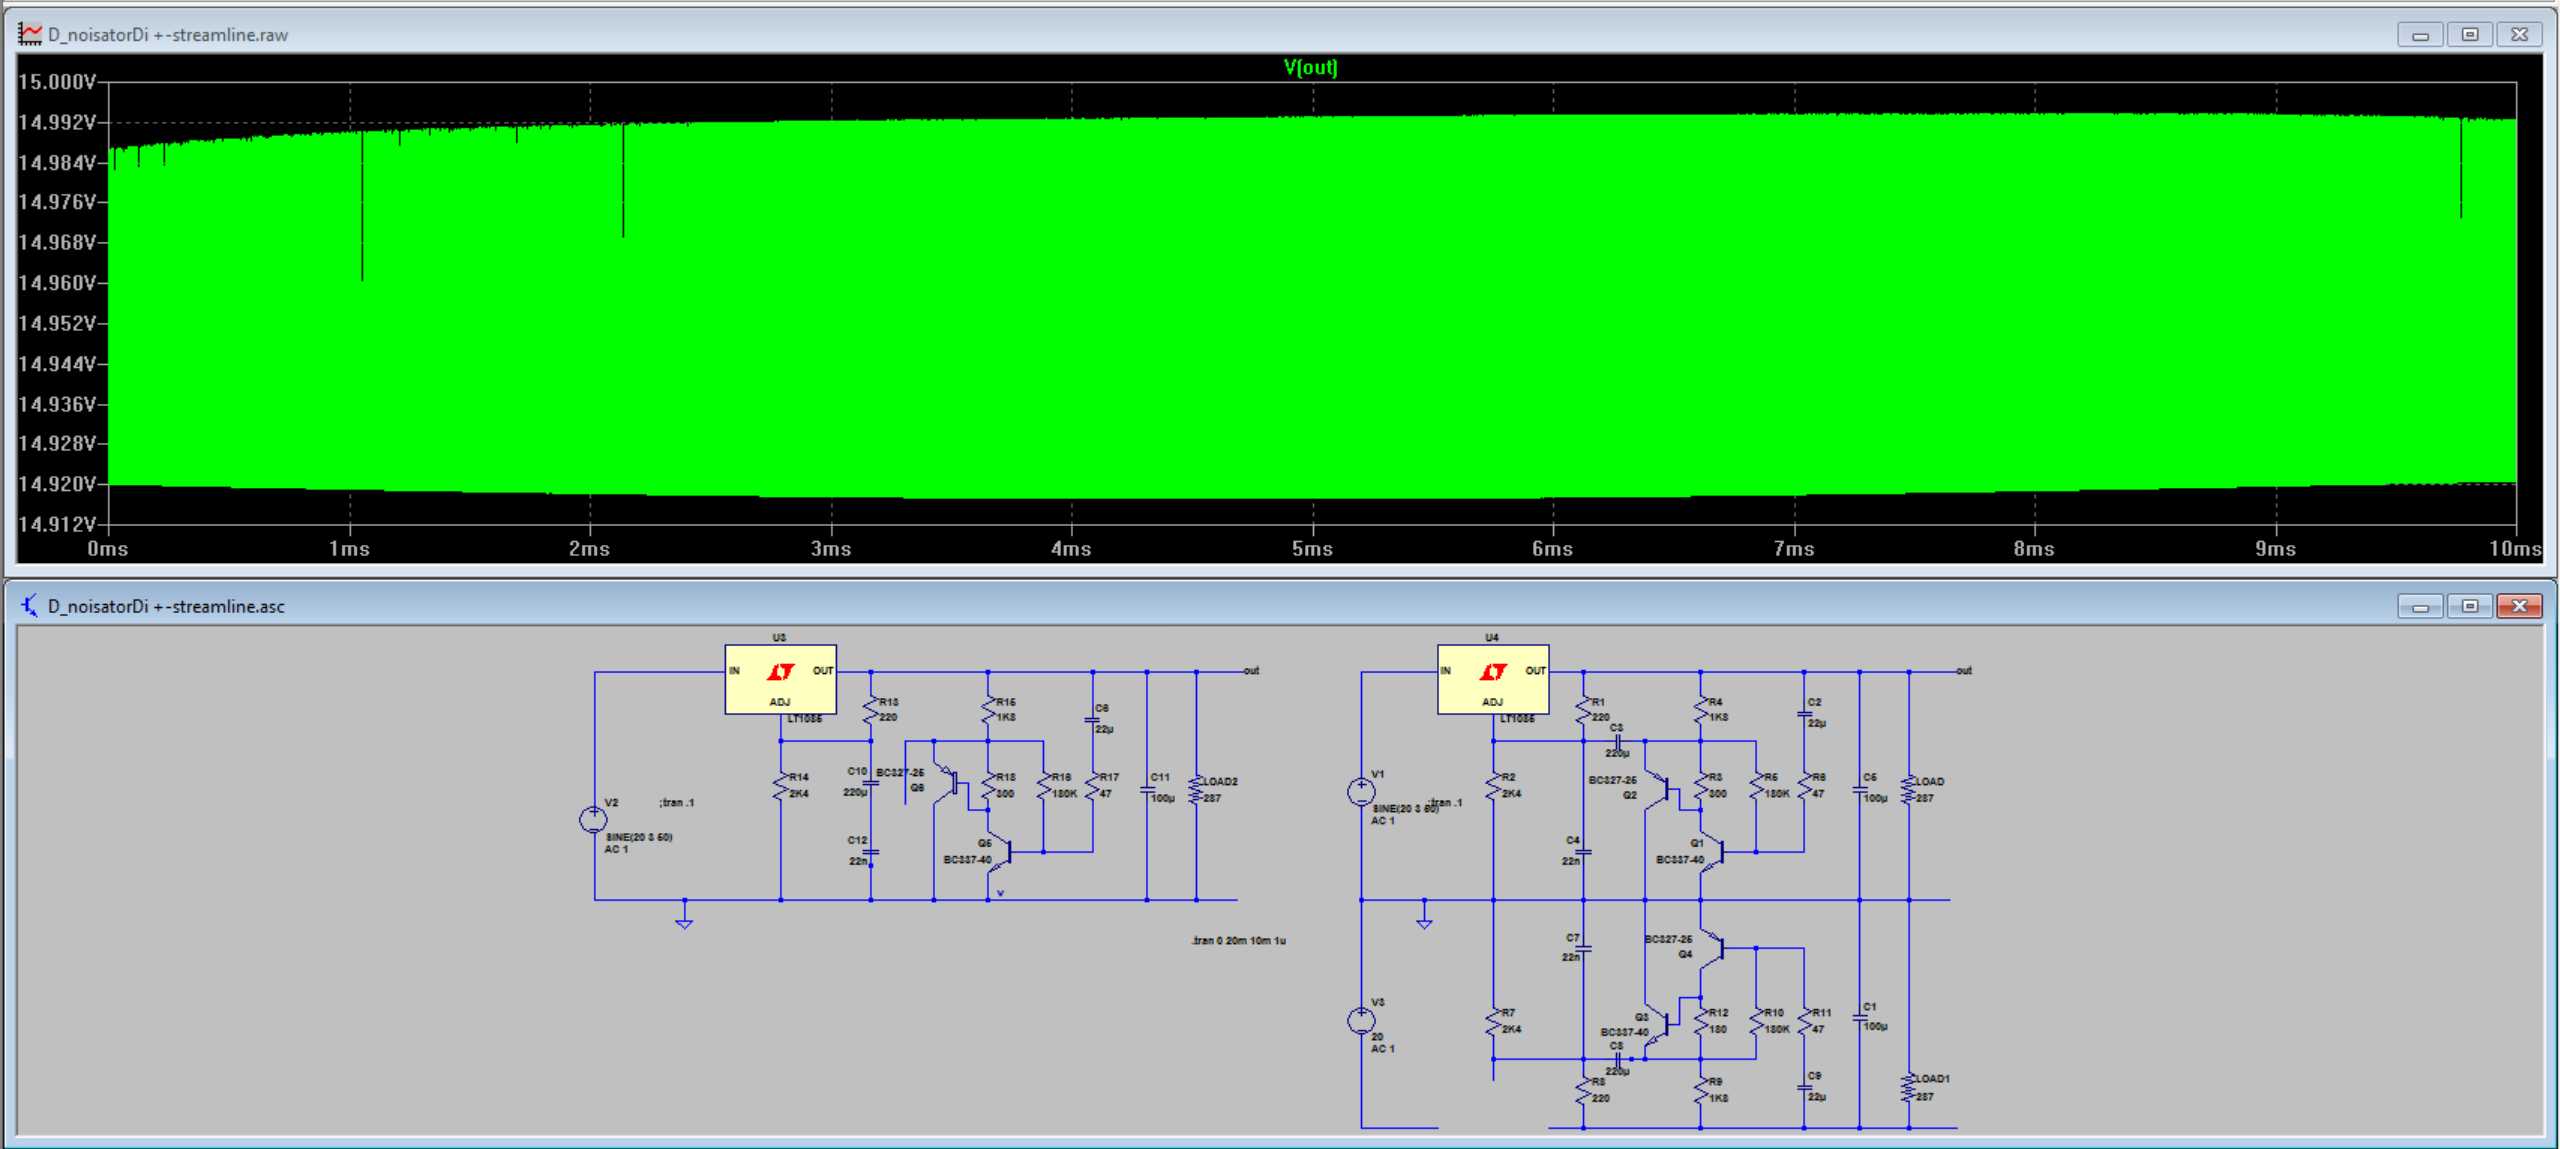Select capacitor C12 22n
The width and height of the screenshot is (2560, 1149).
[871, 852]
